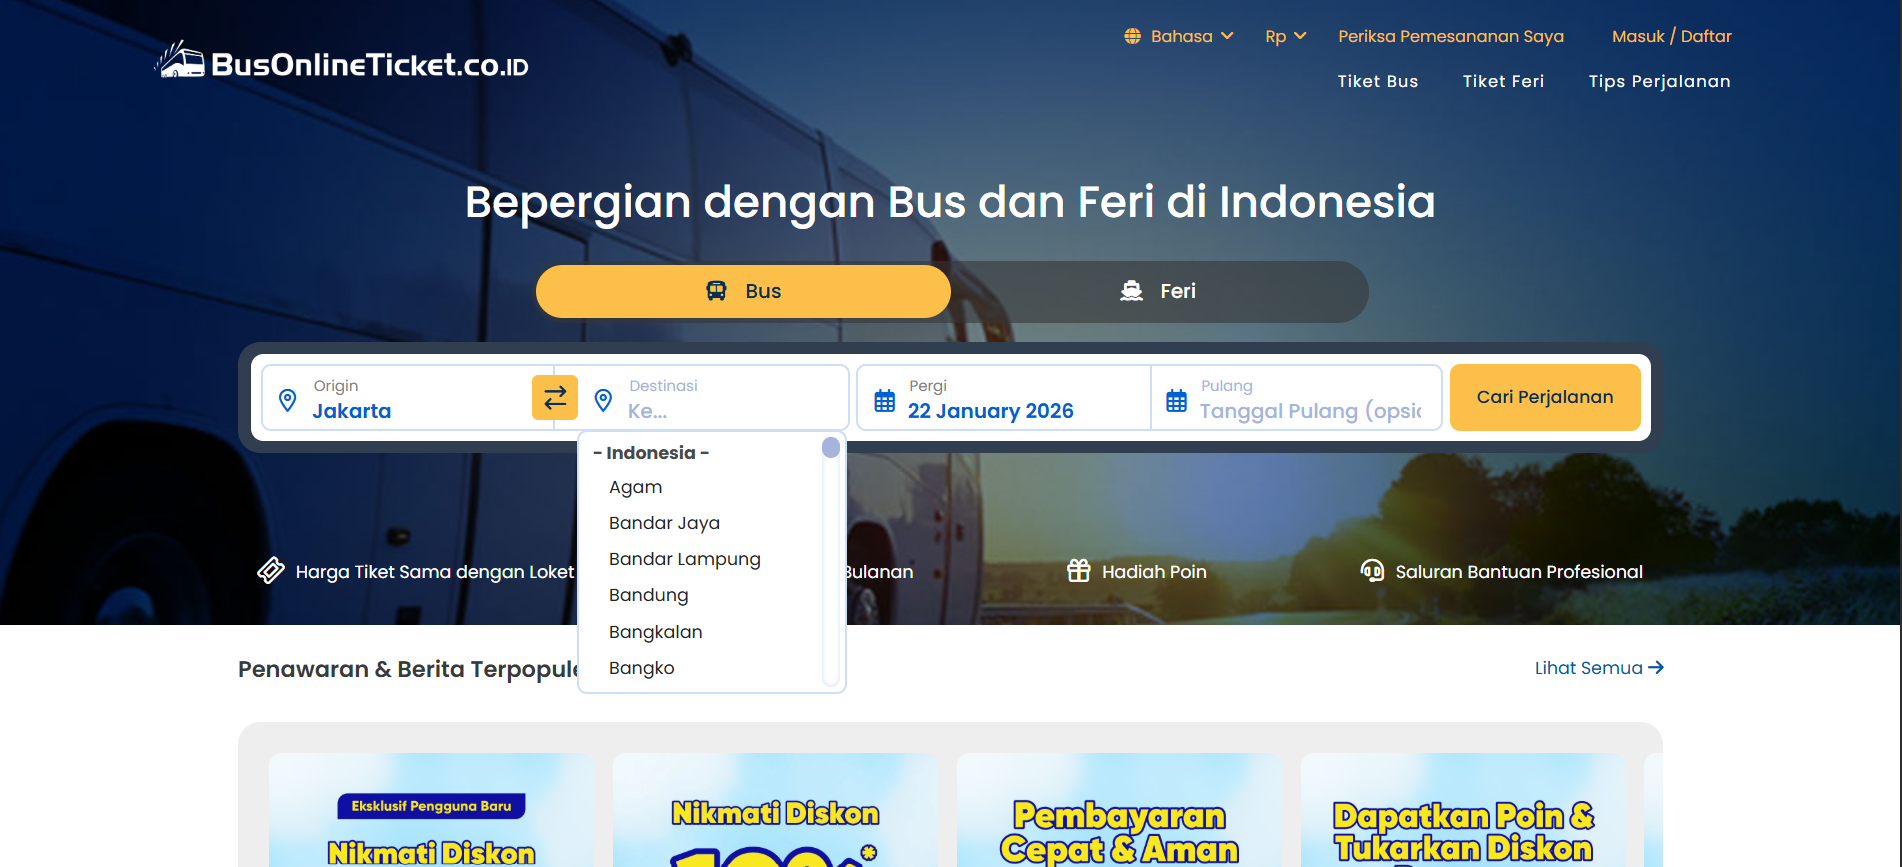
Task: Click the Pergi calendar icon
Action: (x=885, y=401)
